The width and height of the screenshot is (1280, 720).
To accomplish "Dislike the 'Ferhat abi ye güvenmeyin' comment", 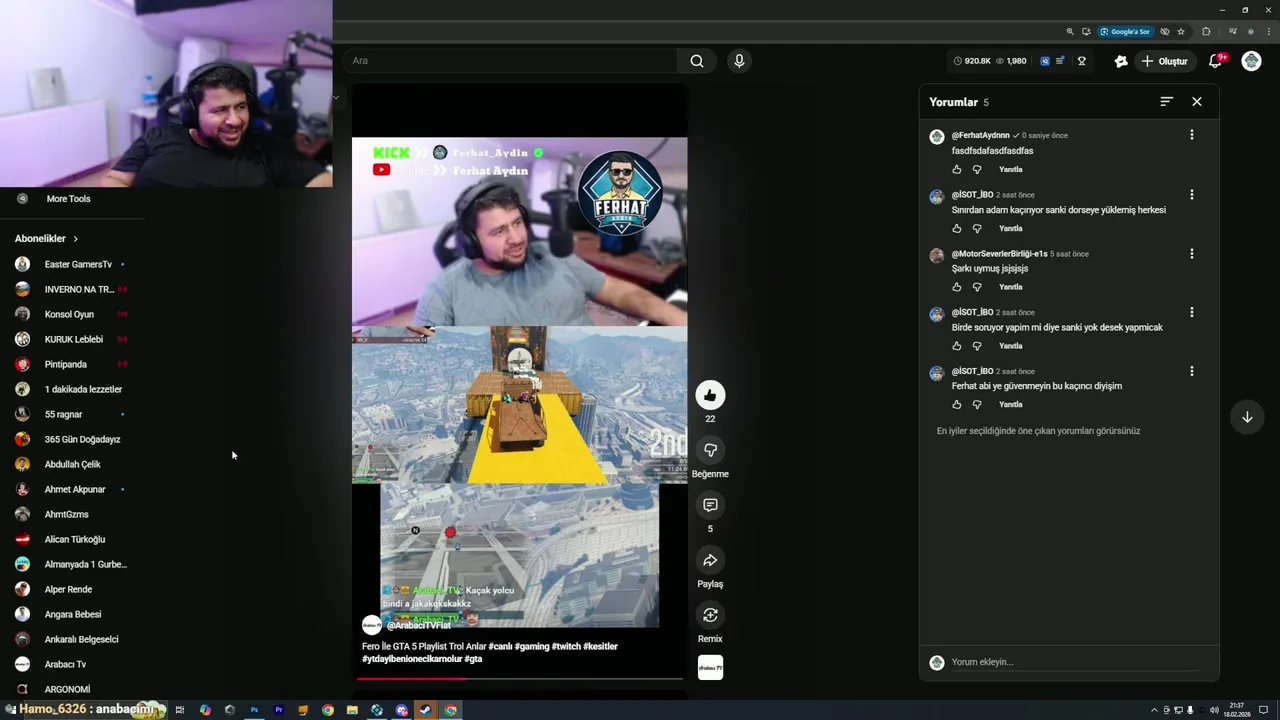I will coord(977,405).
